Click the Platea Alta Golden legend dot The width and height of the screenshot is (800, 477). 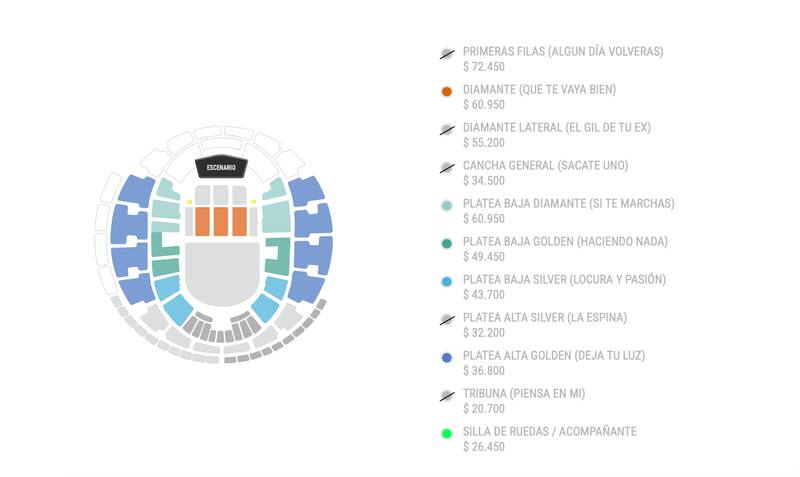447,358
